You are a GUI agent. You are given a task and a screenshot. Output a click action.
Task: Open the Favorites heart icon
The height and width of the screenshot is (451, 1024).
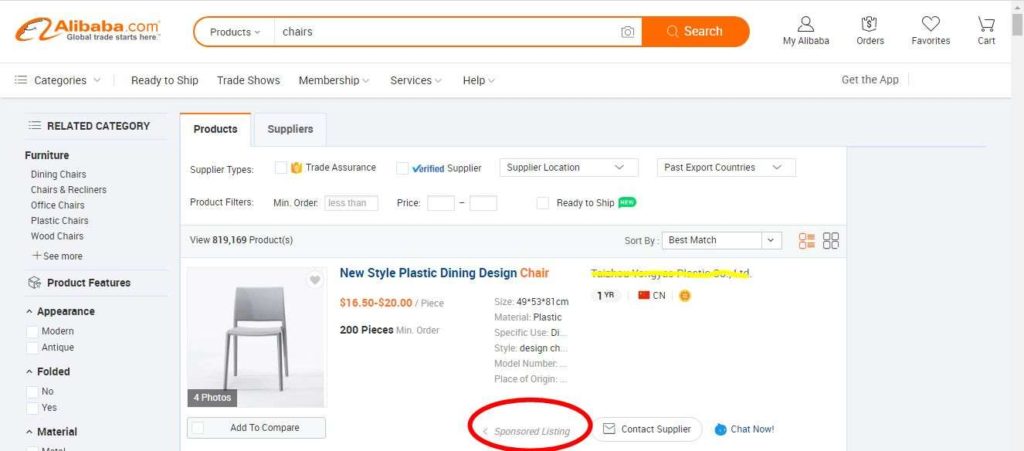tap(931, 24)
